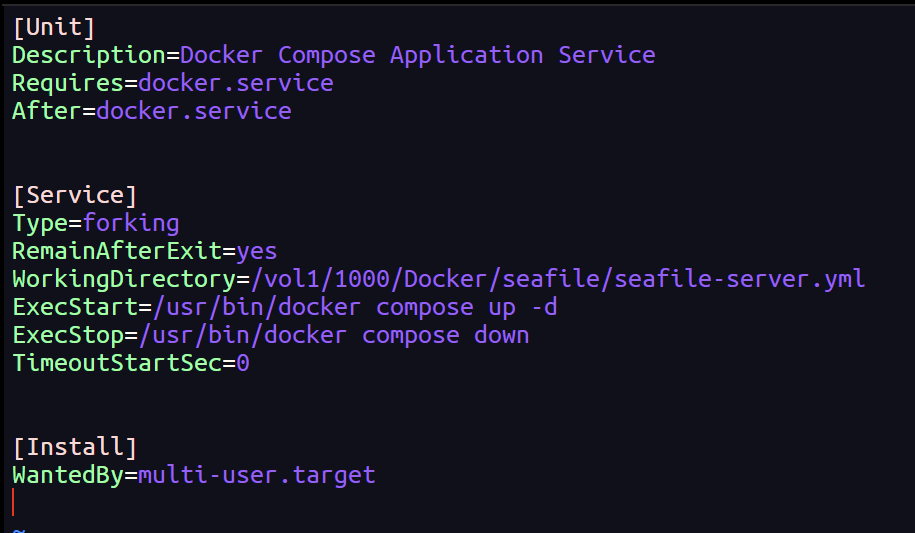Click the text 'Docker Compose Application Service'

click(417, 55)
